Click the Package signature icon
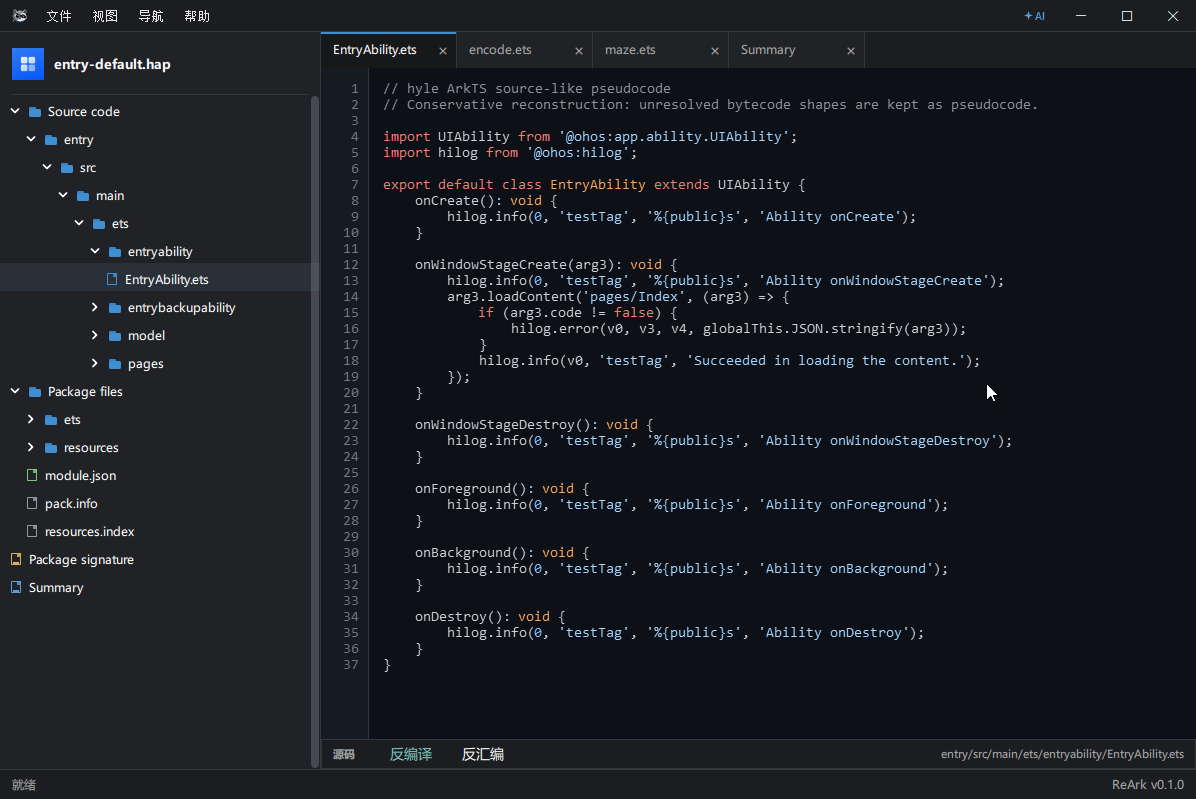 16,559
